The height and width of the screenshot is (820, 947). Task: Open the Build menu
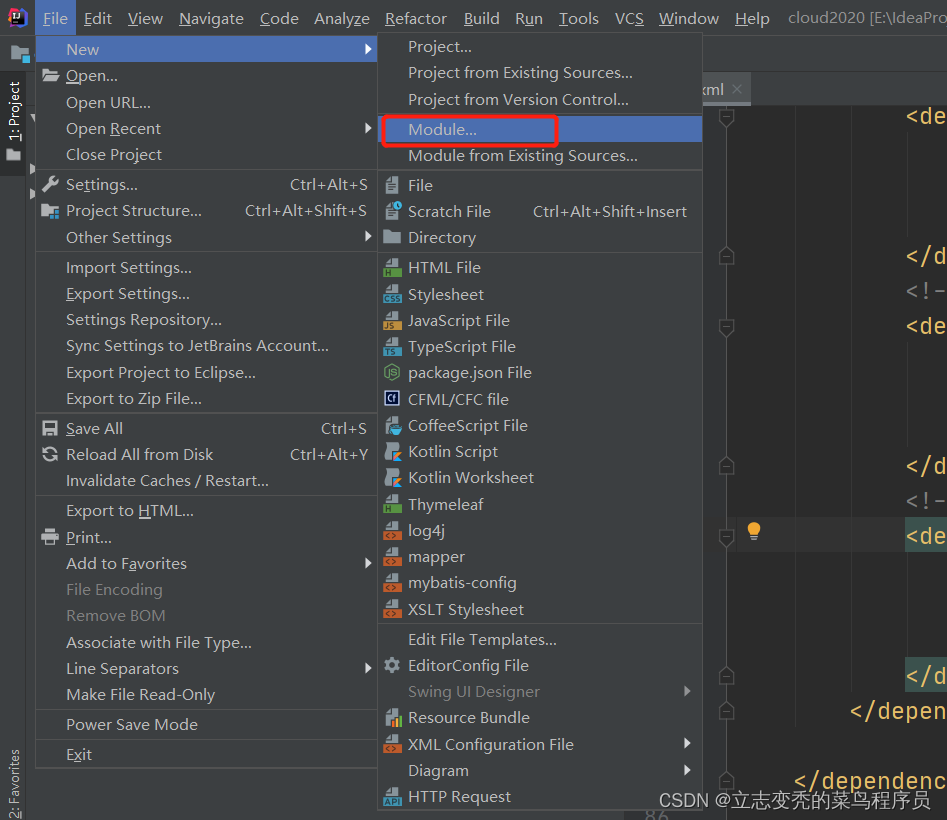pos(481,19)
